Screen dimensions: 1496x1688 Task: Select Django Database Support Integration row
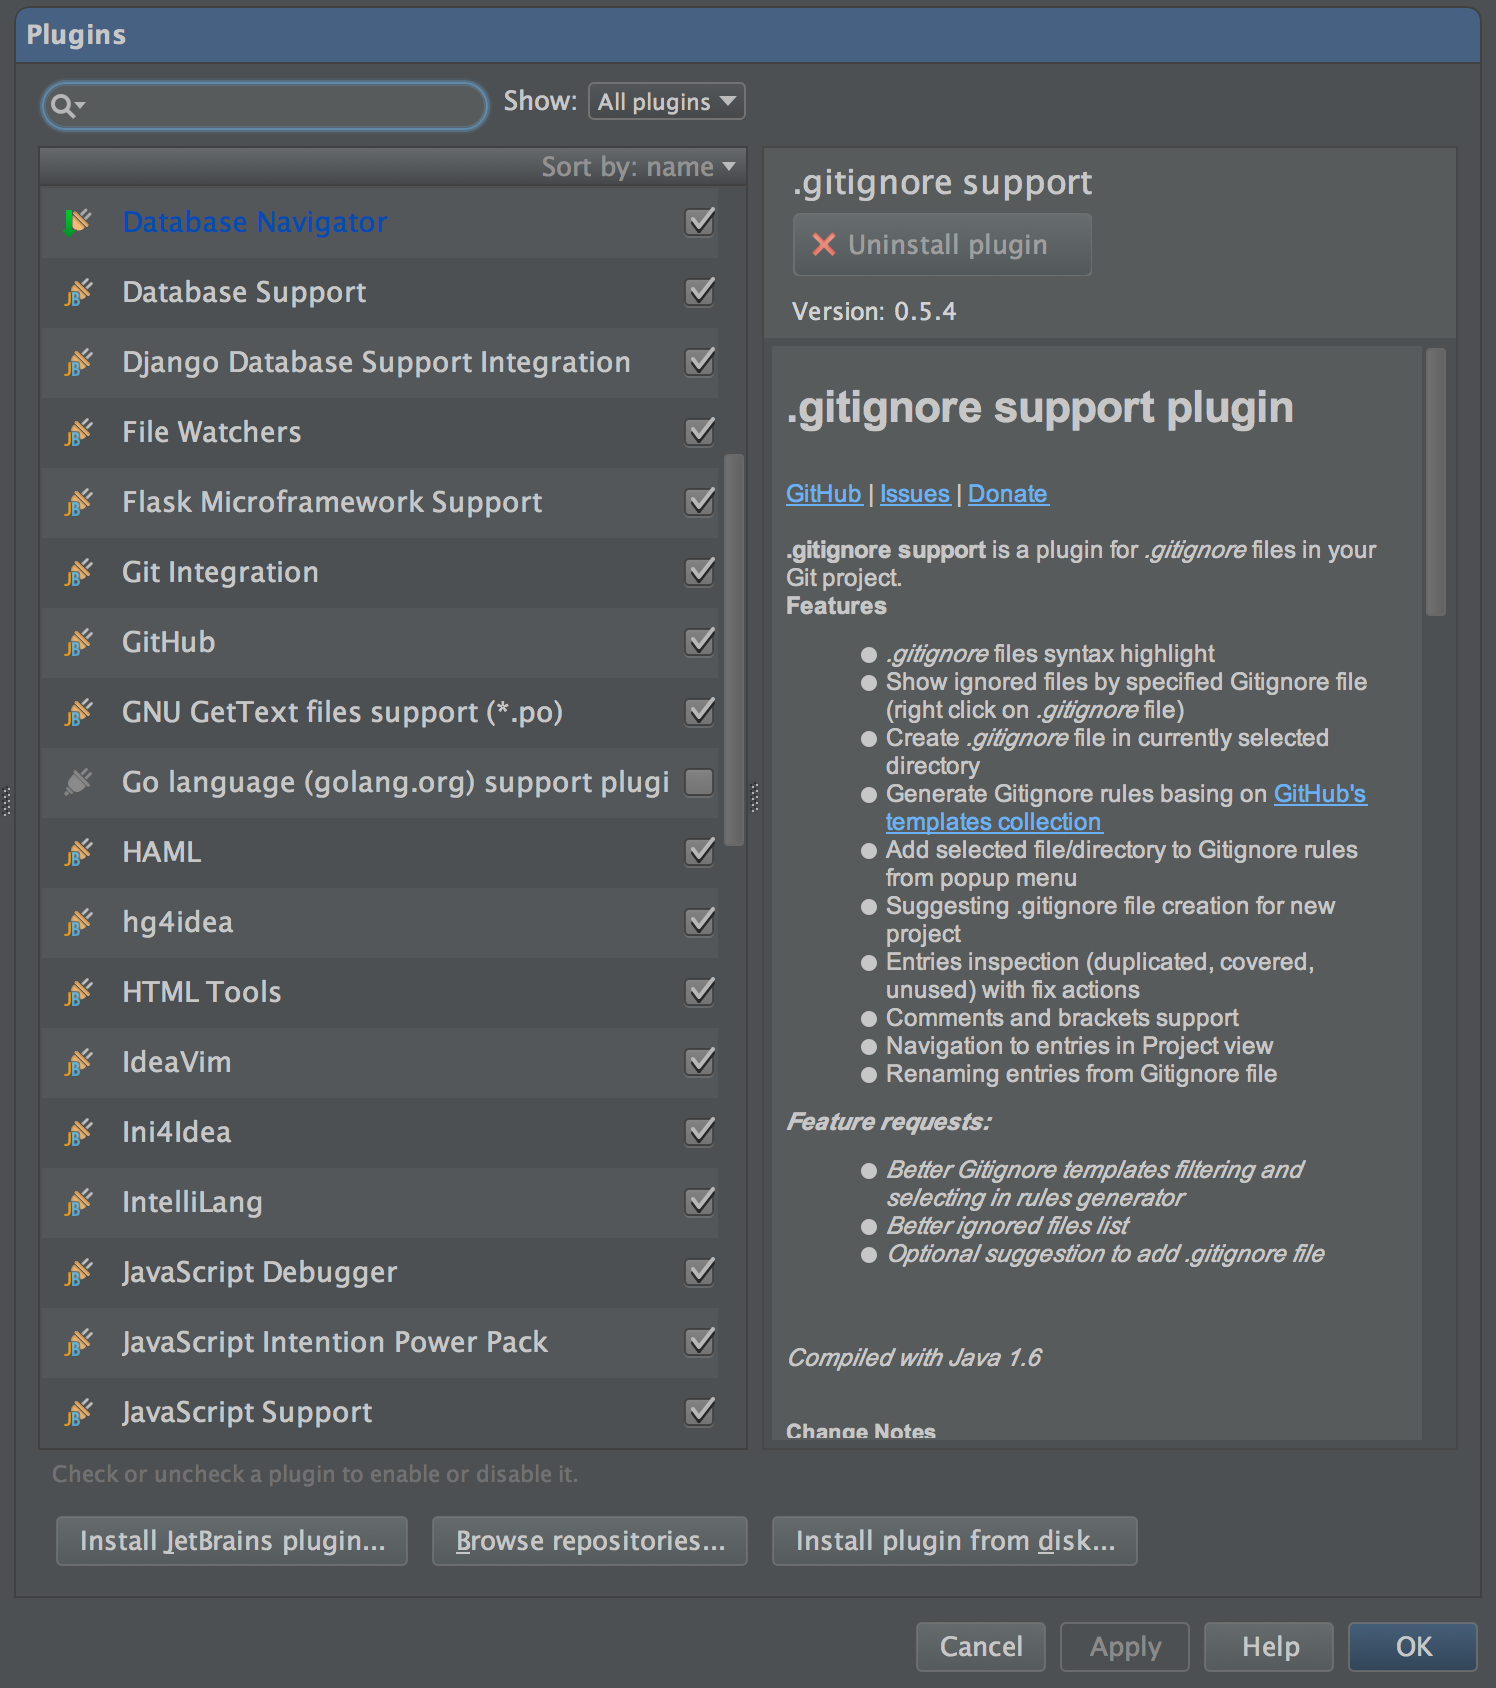click(x=380, y=362)
